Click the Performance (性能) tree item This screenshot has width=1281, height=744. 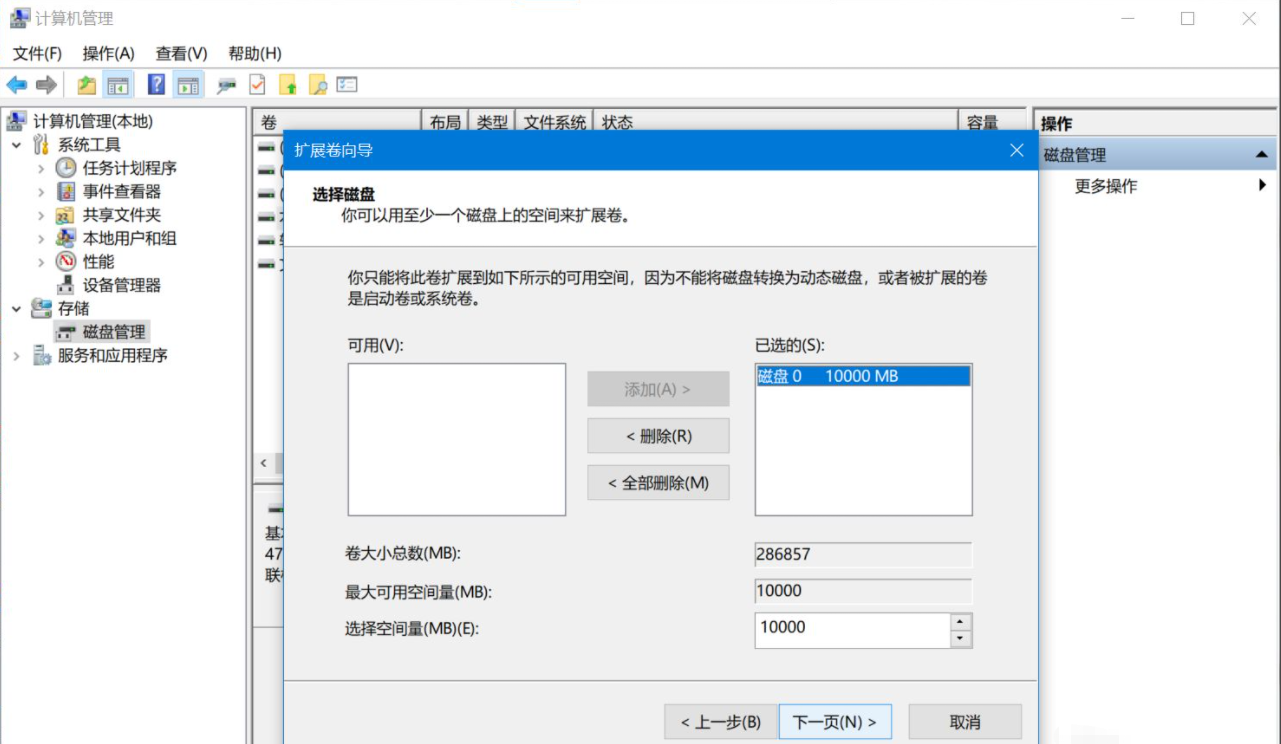pyautogui.click(x=98, y=261)
